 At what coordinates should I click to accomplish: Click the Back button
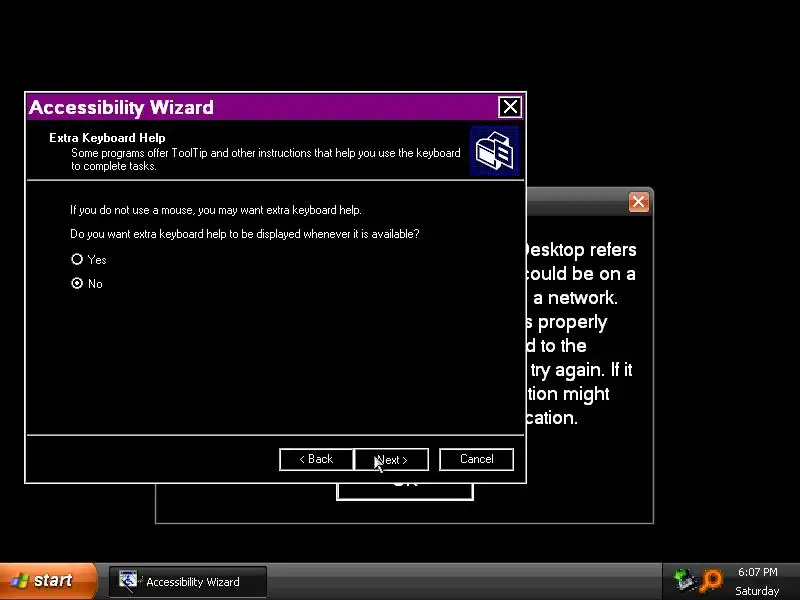pos(316,459)
